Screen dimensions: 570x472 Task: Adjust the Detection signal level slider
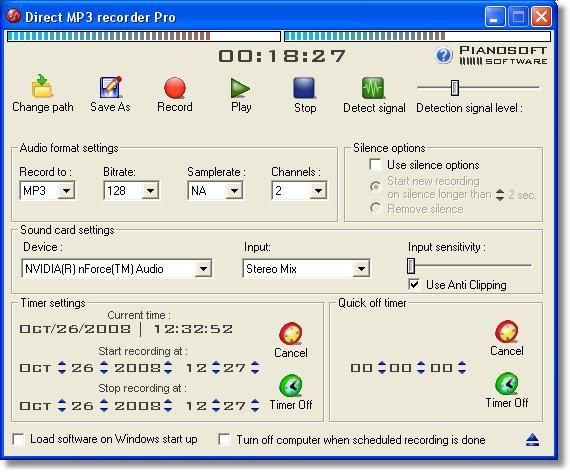455,88
